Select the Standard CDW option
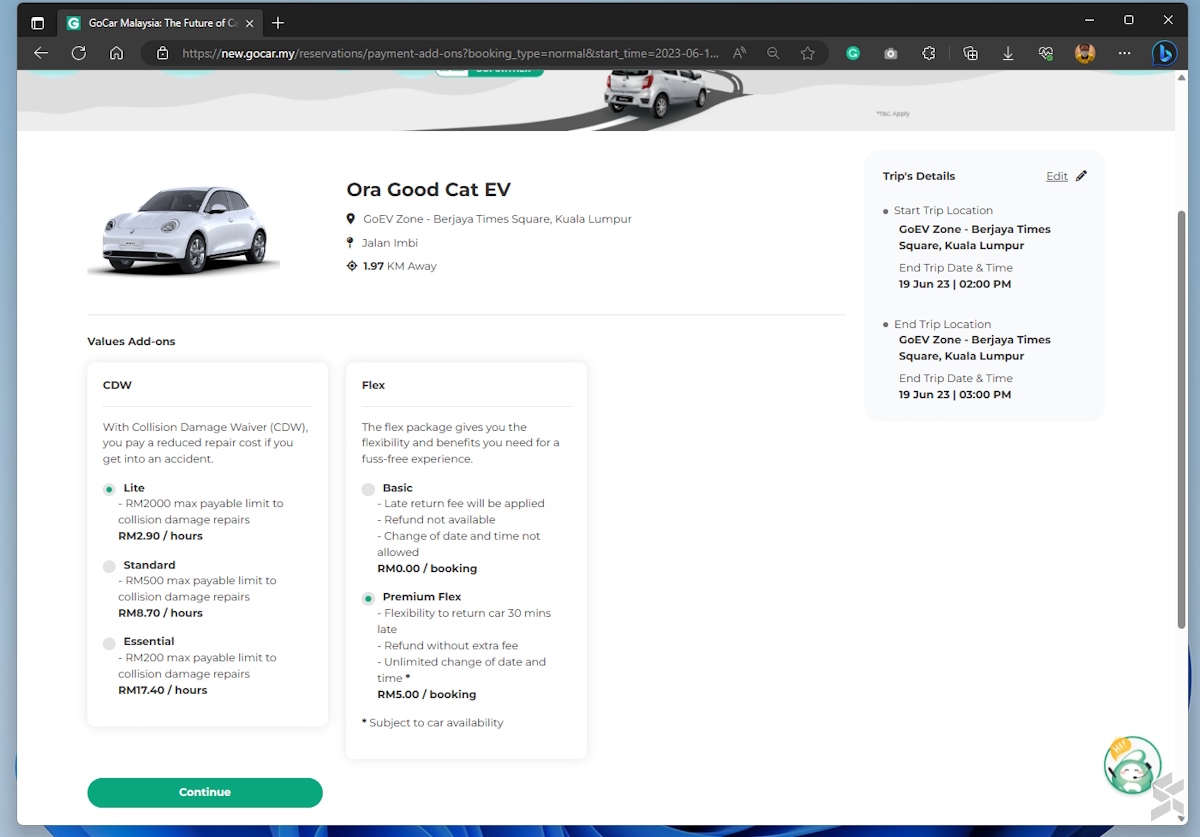1200x837 pixels. click(109, 566)
